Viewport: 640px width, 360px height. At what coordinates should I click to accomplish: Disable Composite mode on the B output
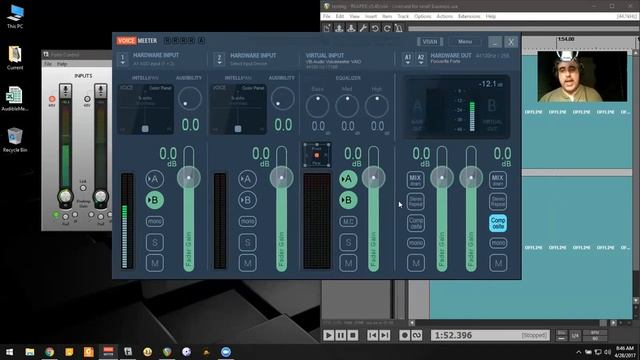point(498,223)
